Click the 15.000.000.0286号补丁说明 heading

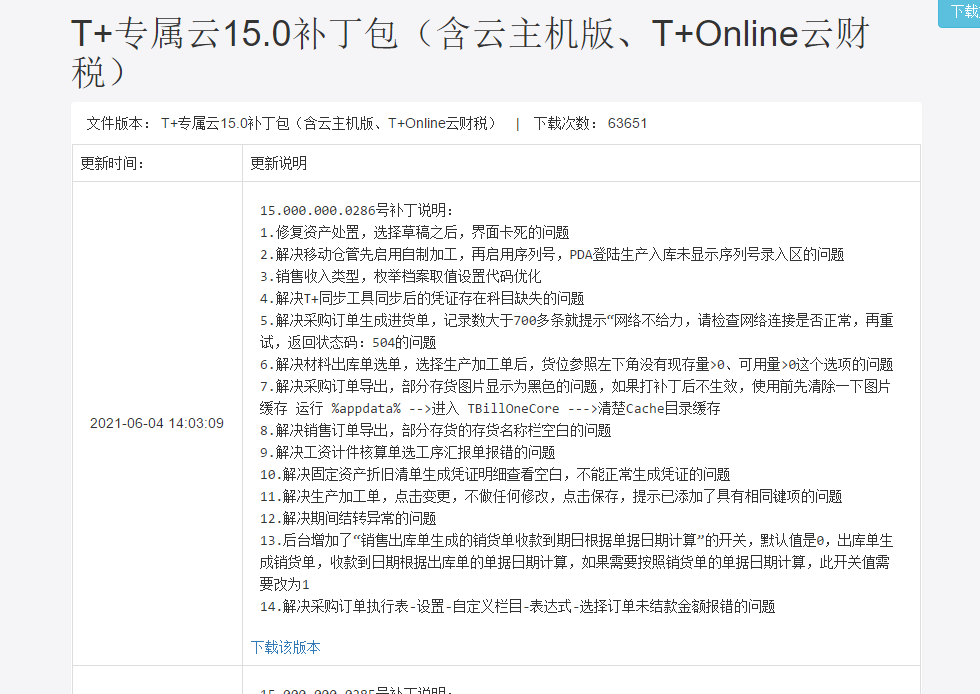[x=356, y=210]
